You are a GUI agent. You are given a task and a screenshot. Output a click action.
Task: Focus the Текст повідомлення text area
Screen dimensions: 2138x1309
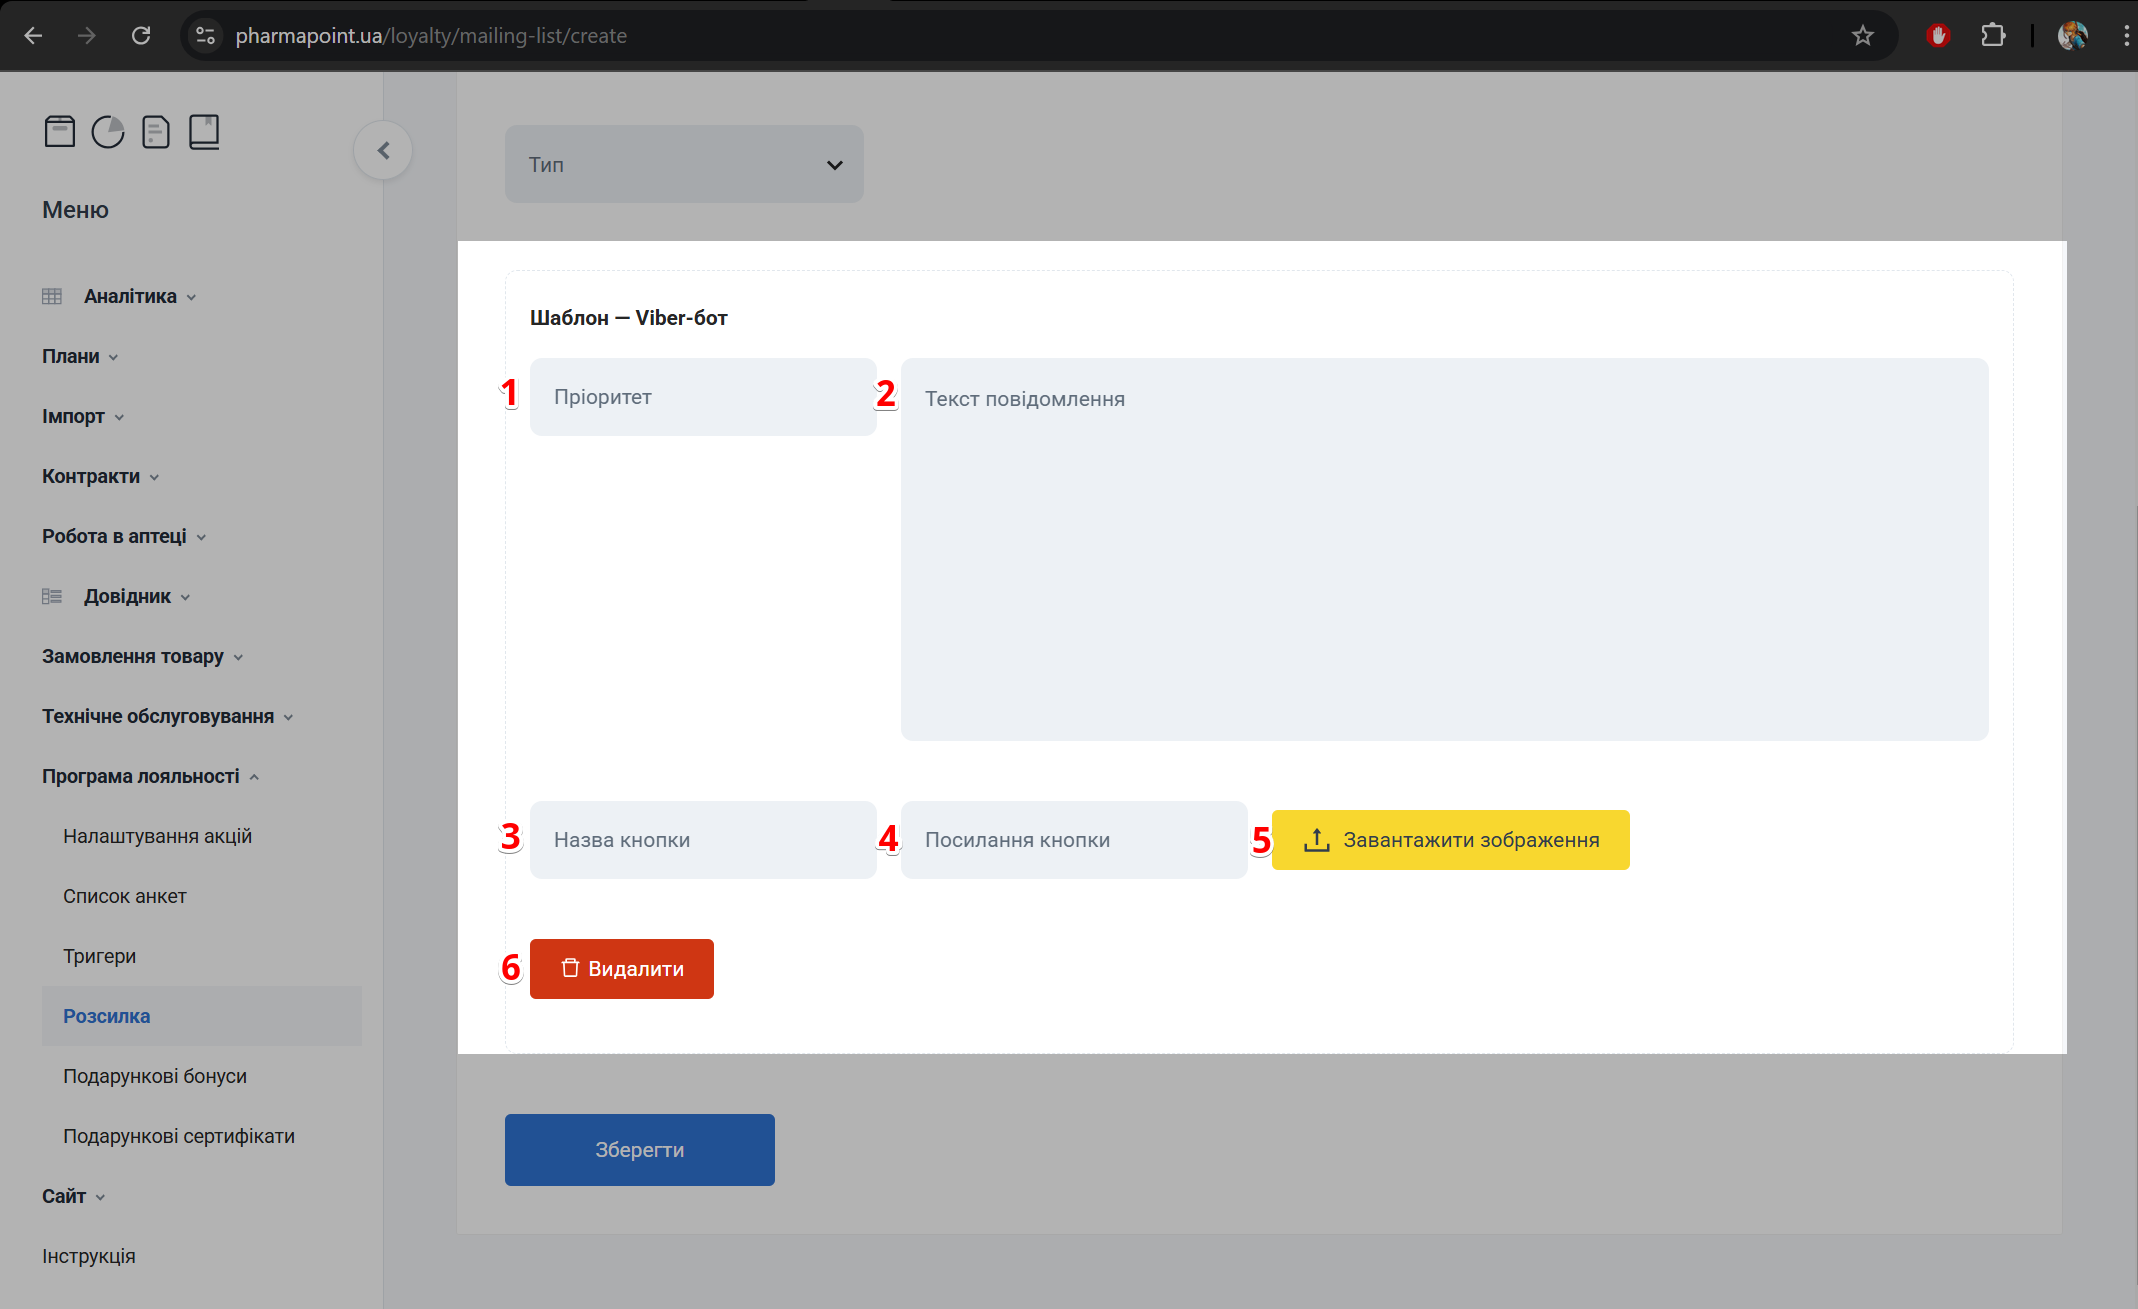[1444, 549]
